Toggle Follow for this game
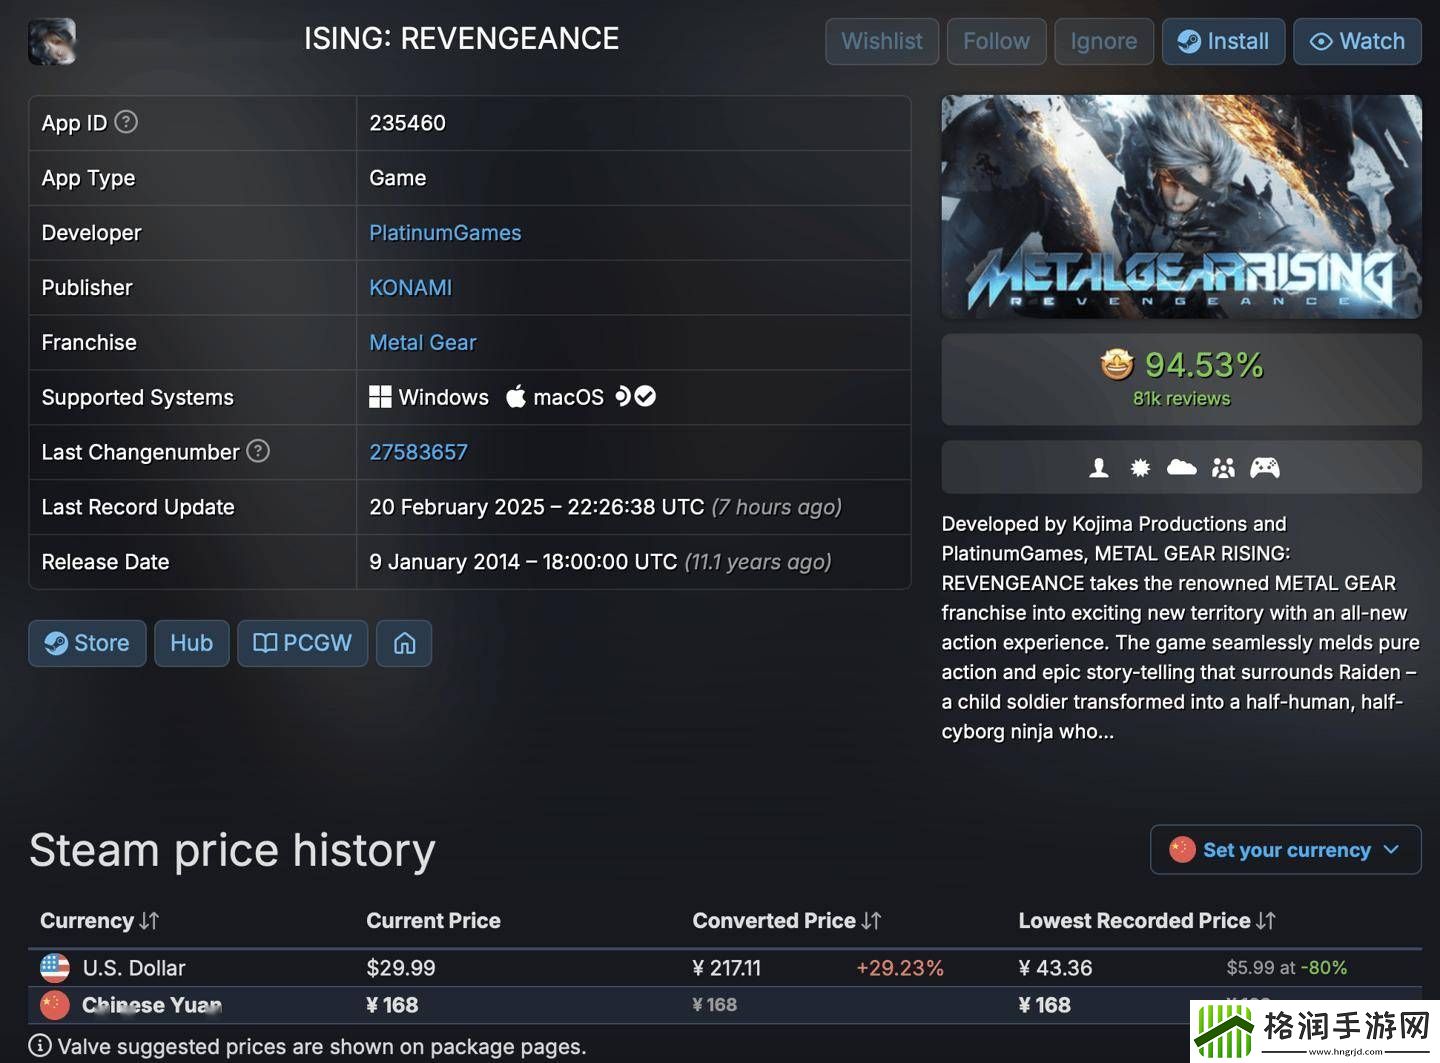This screenshot has height=1063, width=1440. tap(996, 41)
